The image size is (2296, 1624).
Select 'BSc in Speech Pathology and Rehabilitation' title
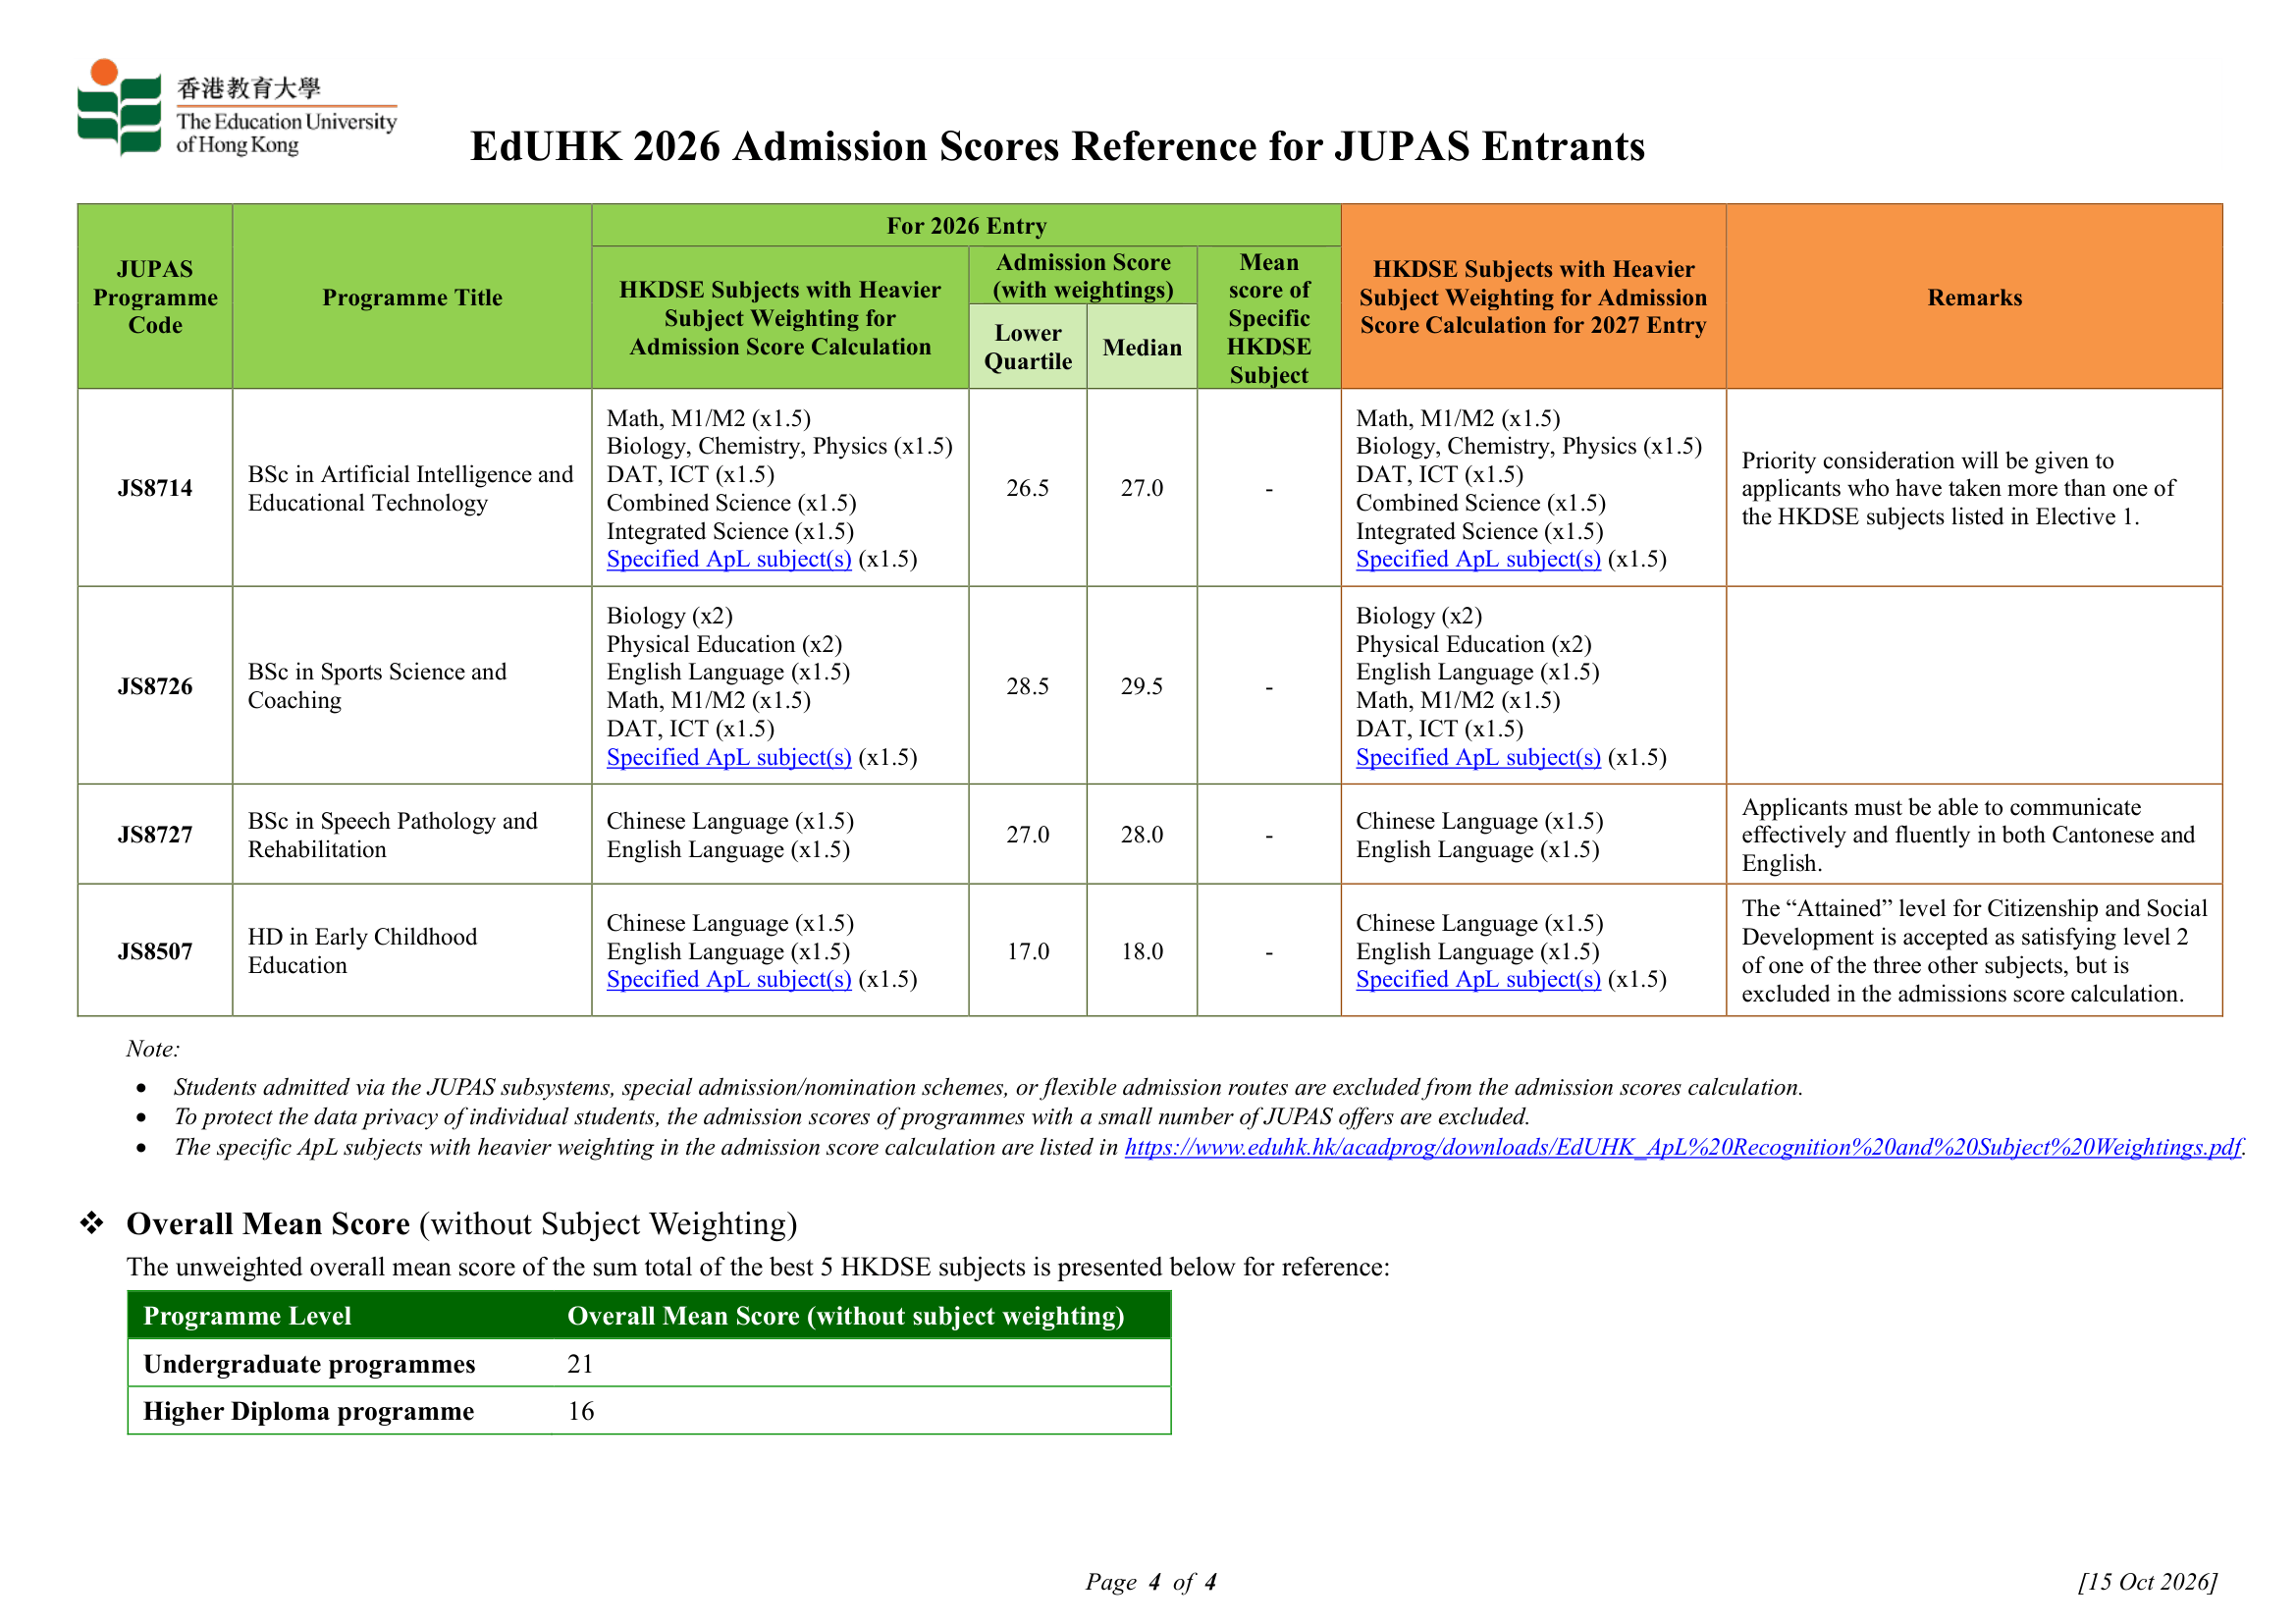392,835
